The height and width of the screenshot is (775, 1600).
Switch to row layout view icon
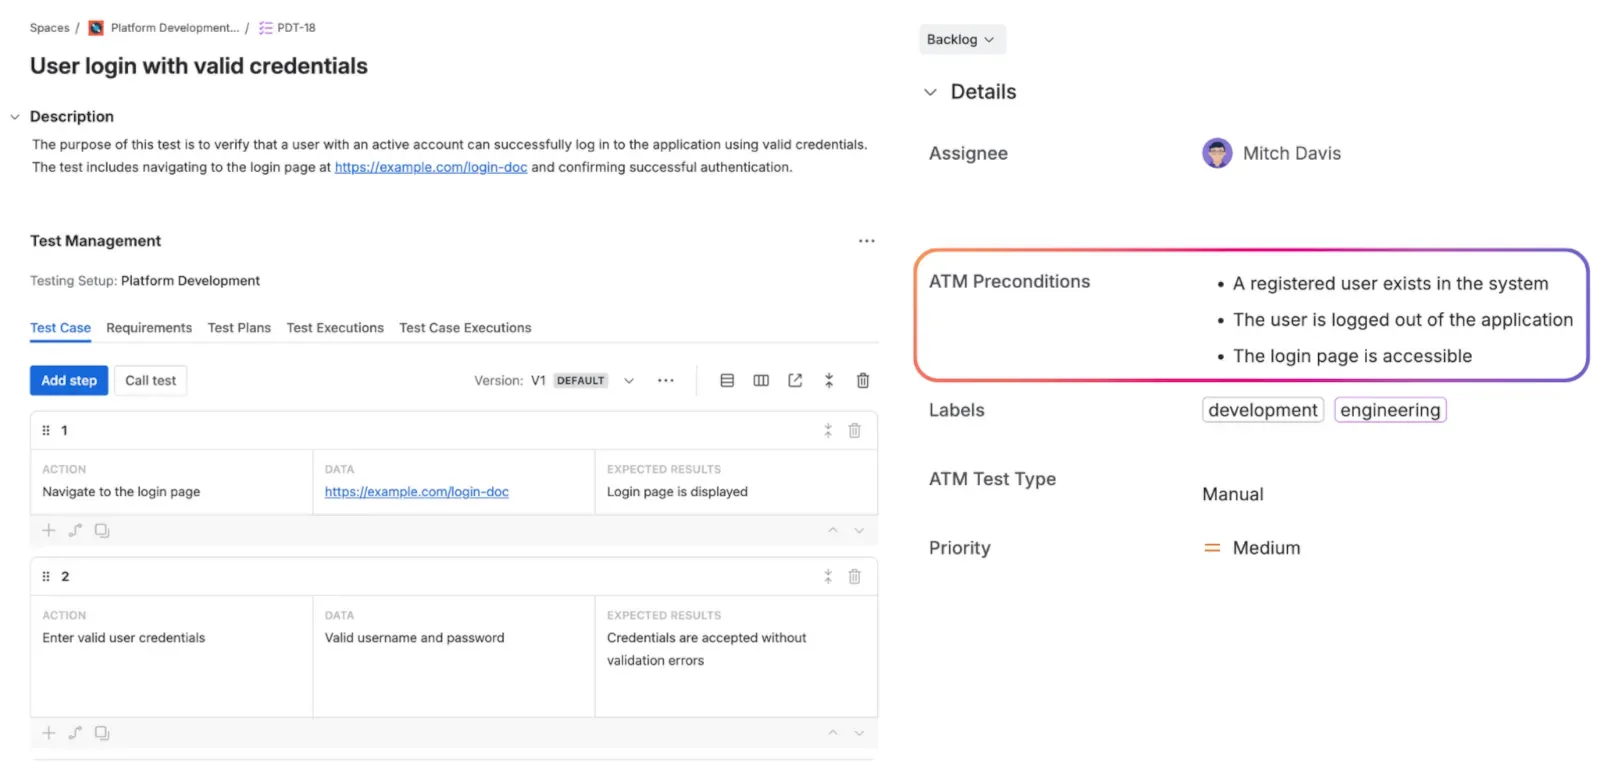point(727,380)
